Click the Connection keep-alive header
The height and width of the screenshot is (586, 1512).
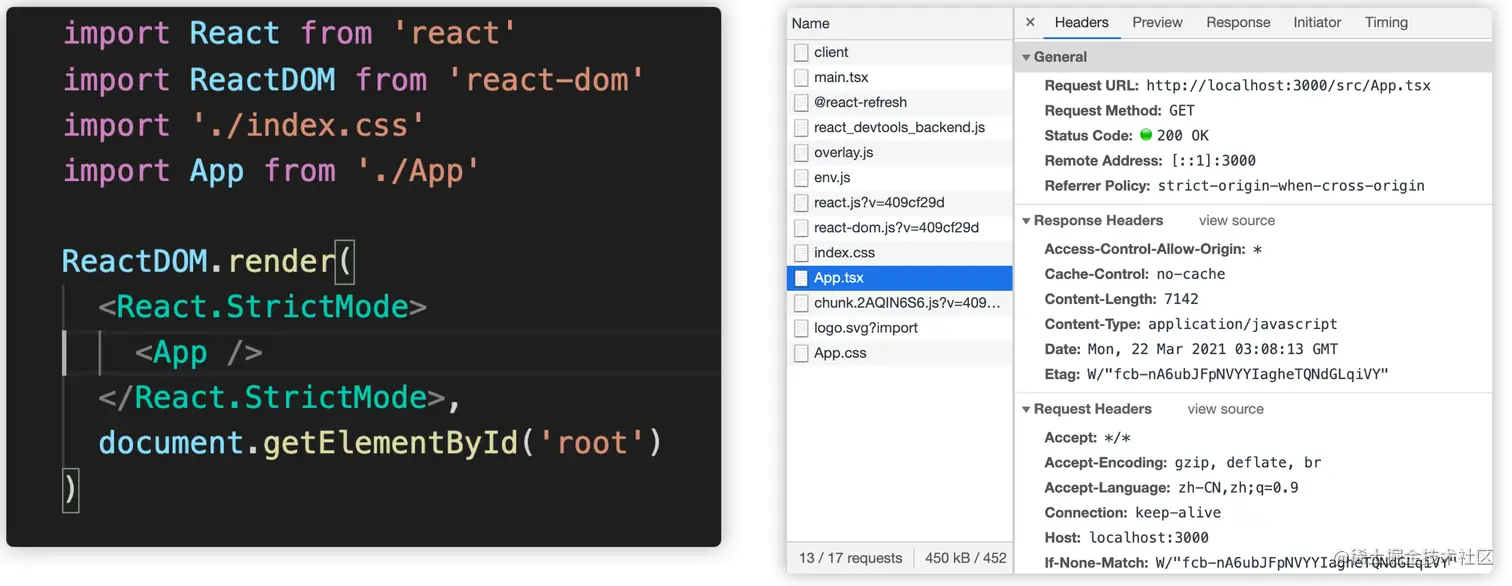coord(1133,513)
